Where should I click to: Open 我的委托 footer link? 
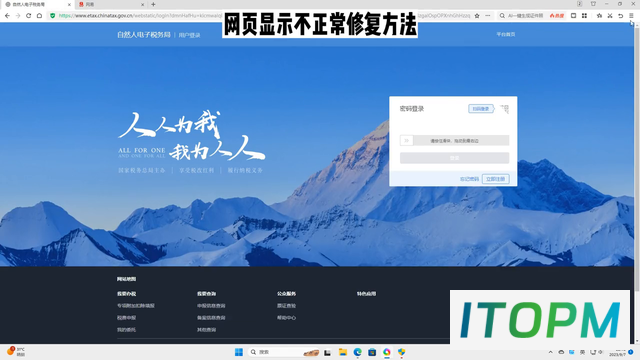(127, 330)
